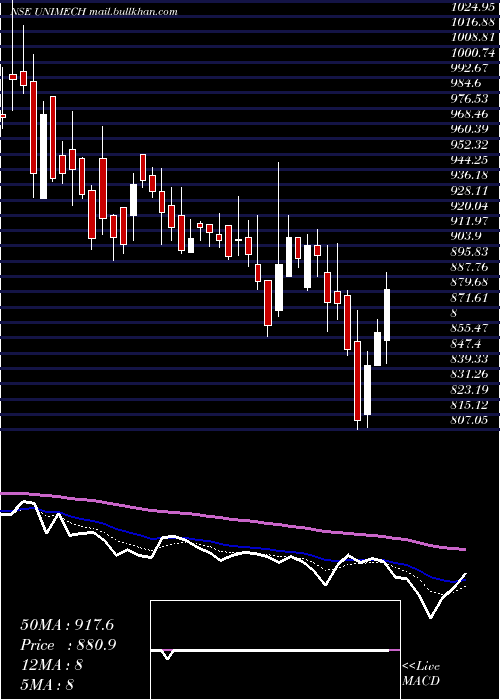Select the 5MA value readout
The image size is (500, 700).
click(x=47, y=684)
